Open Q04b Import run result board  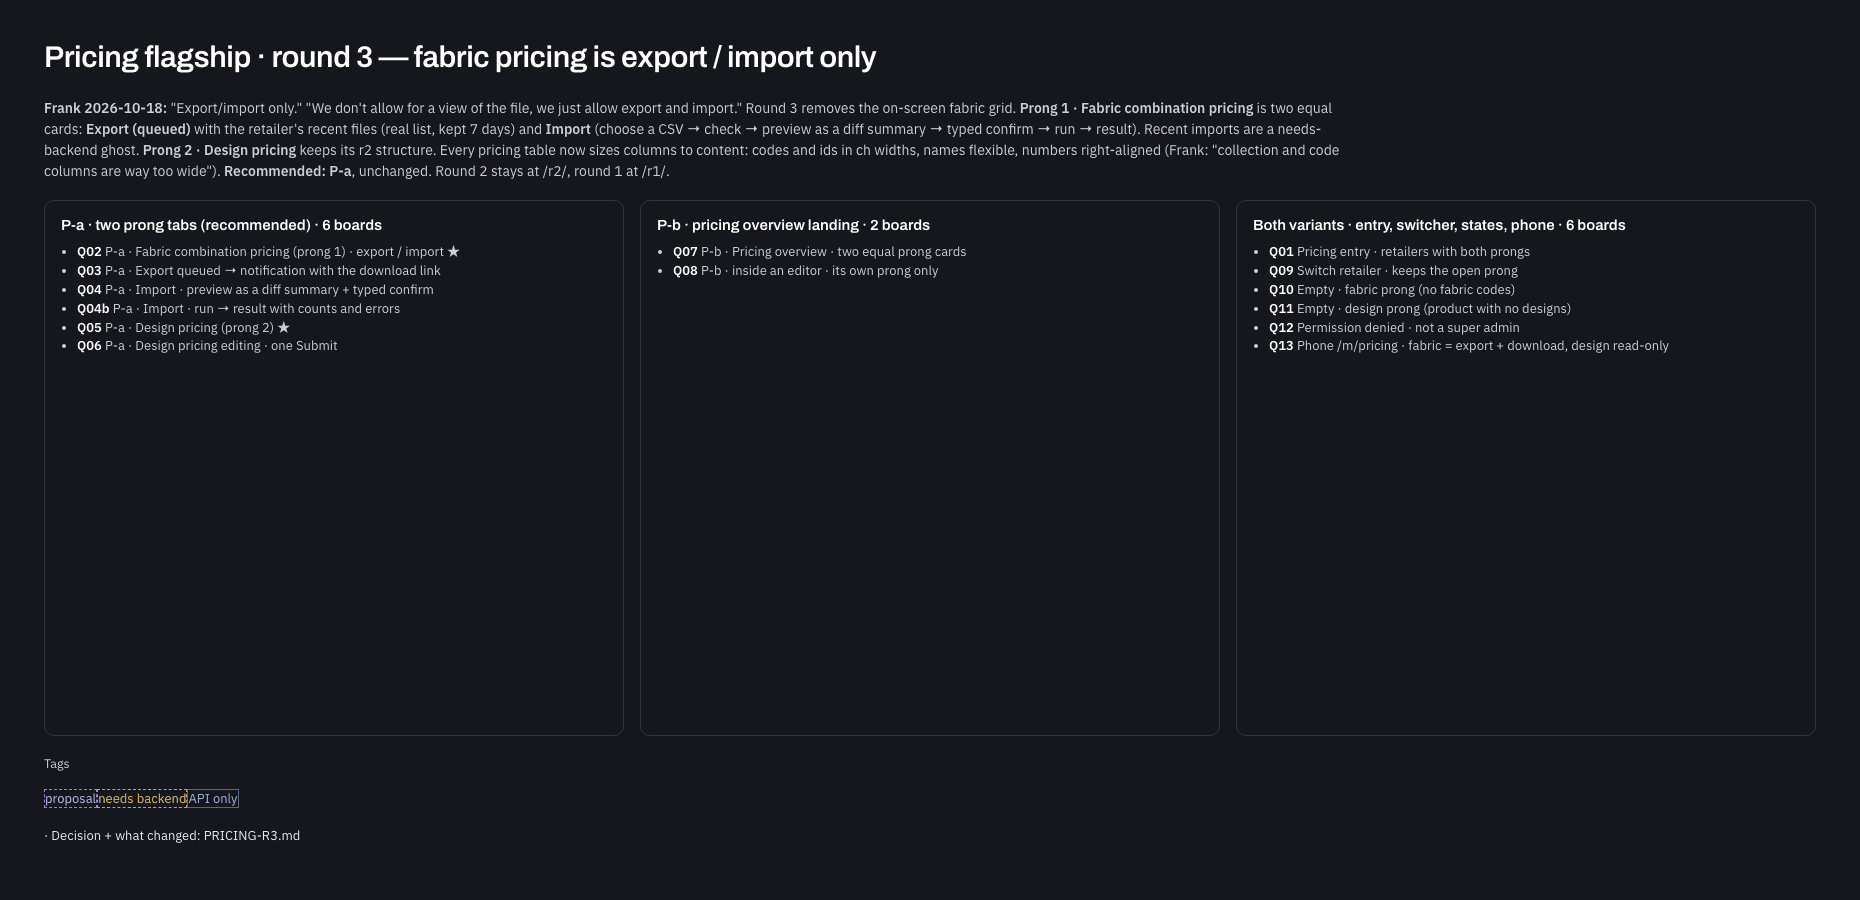[x=238, y=309]
